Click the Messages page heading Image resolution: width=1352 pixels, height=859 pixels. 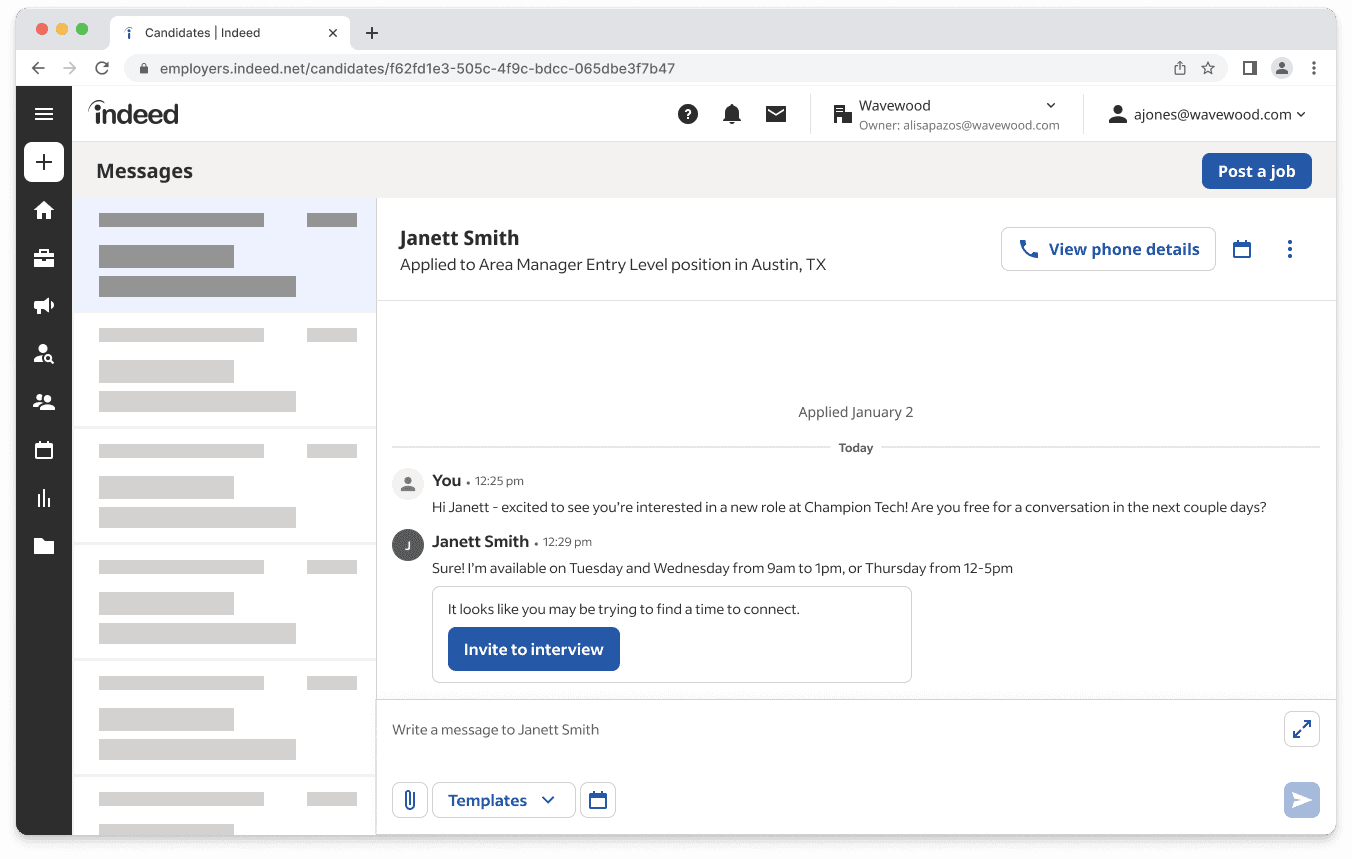(x=144, y=171)
